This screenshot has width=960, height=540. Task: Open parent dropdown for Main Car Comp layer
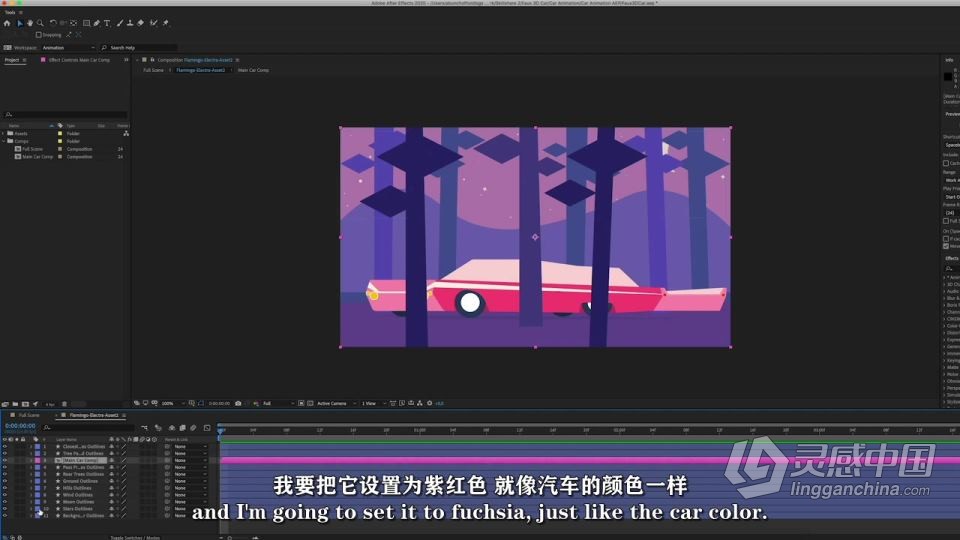pyautogui.click(x=190, y=460)
